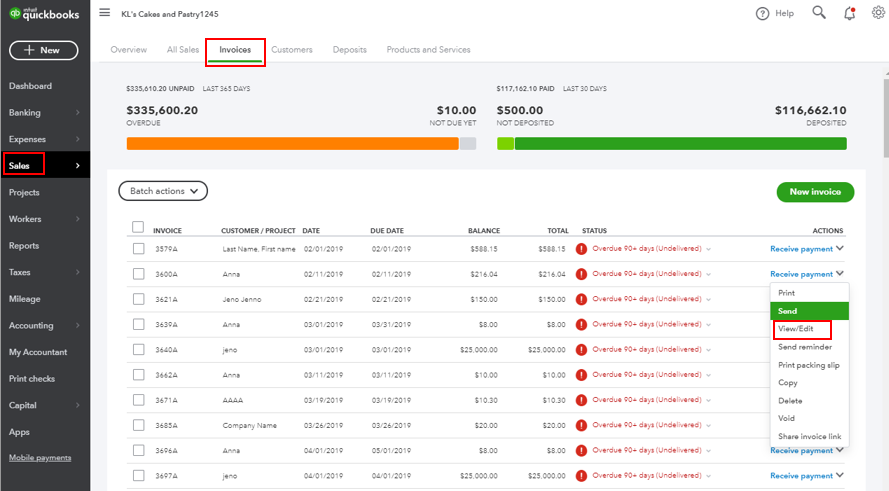Switch to the Customers tab
The image size is (889, 491).
point(291,50)
